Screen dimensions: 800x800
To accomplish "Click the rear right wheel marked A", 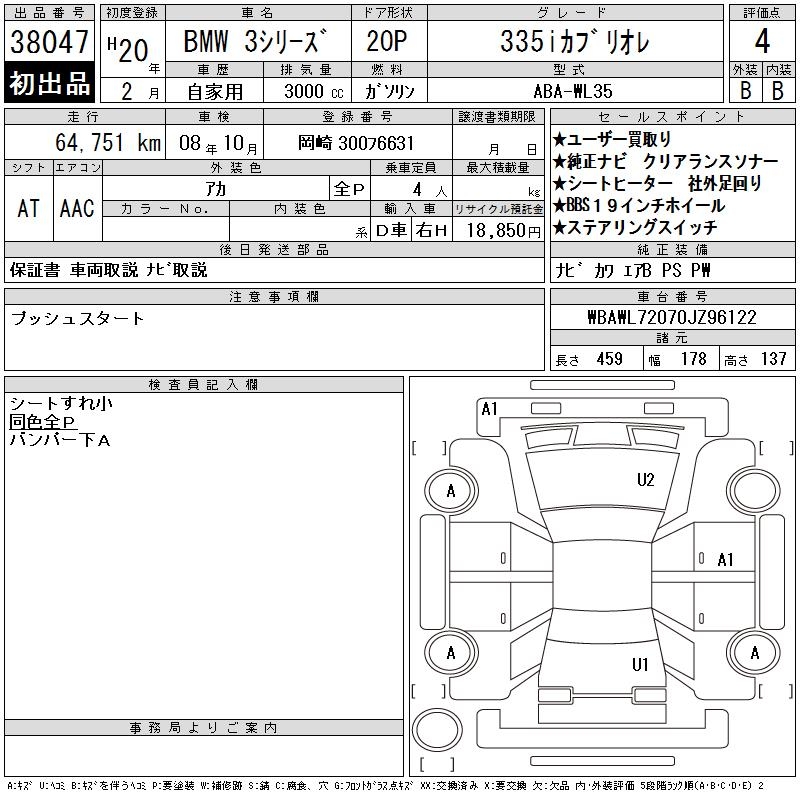I will point(754,652).
